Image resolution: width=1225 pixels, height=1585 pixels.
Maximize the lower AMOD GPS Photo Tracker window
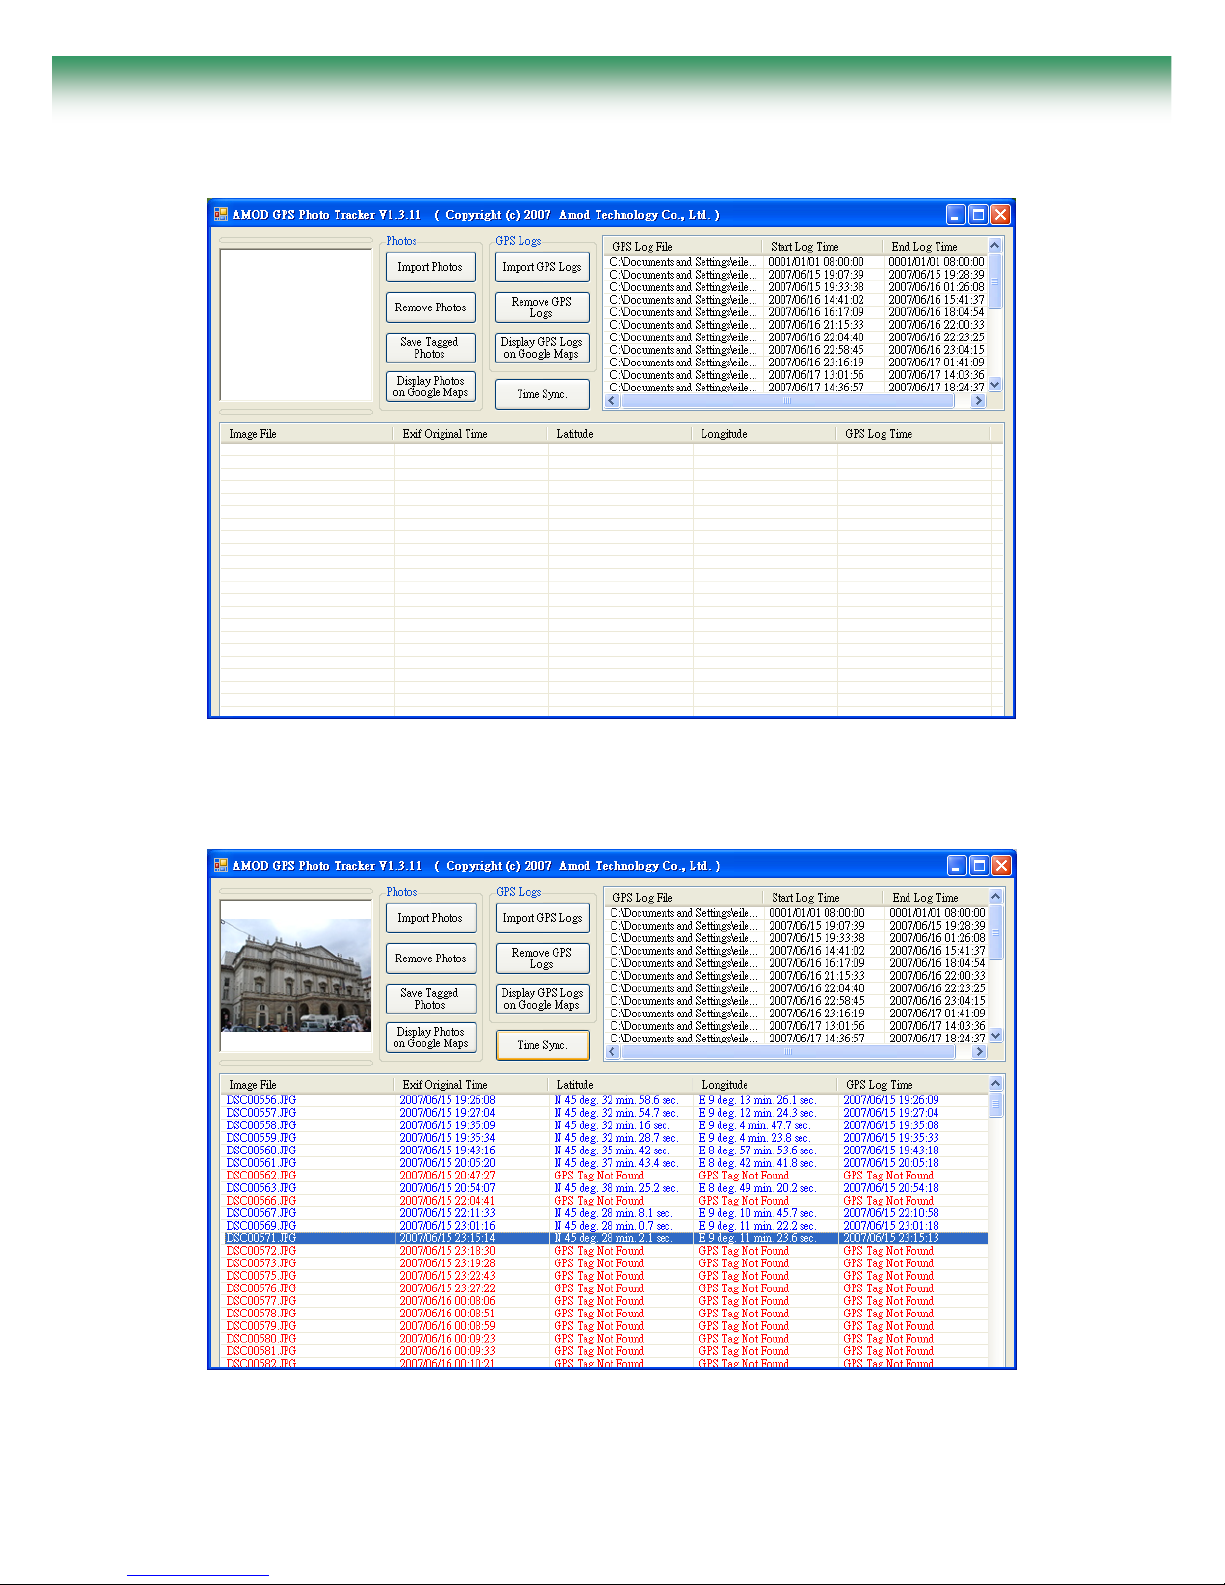pos(979,865)
